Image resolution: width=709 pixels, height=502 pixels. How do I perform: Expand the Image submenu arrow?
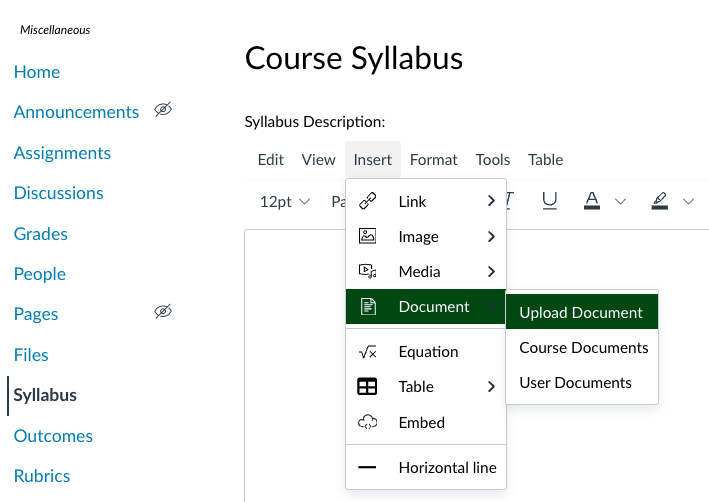click(x=491, y=236)
